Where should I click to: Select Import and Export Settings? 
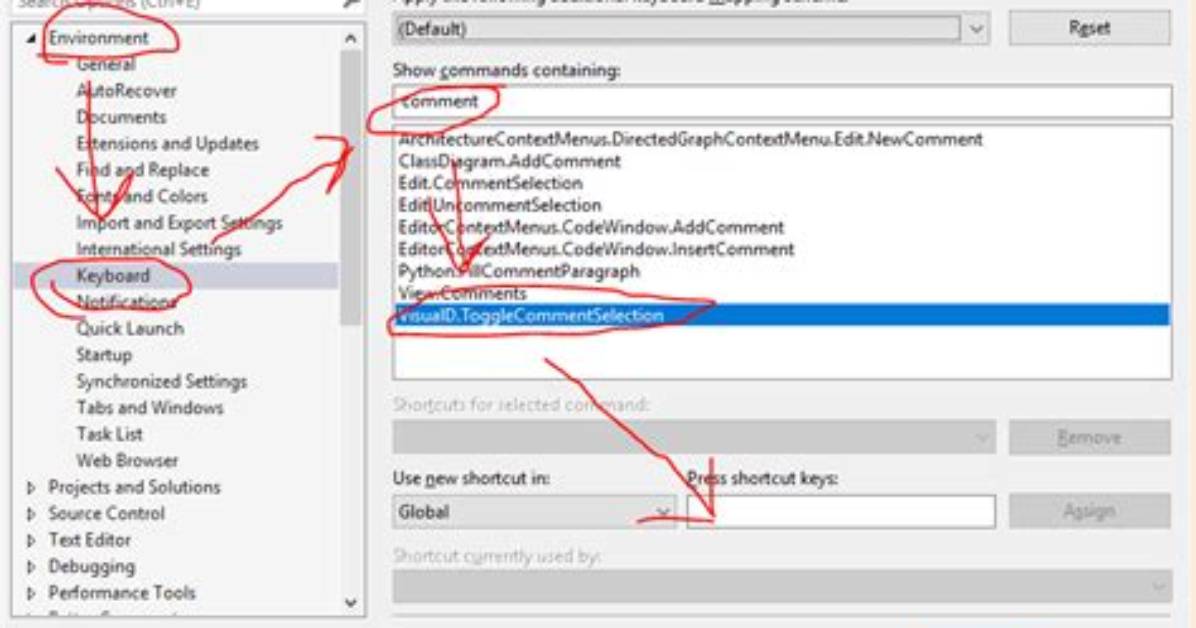(x=179, y=223)
